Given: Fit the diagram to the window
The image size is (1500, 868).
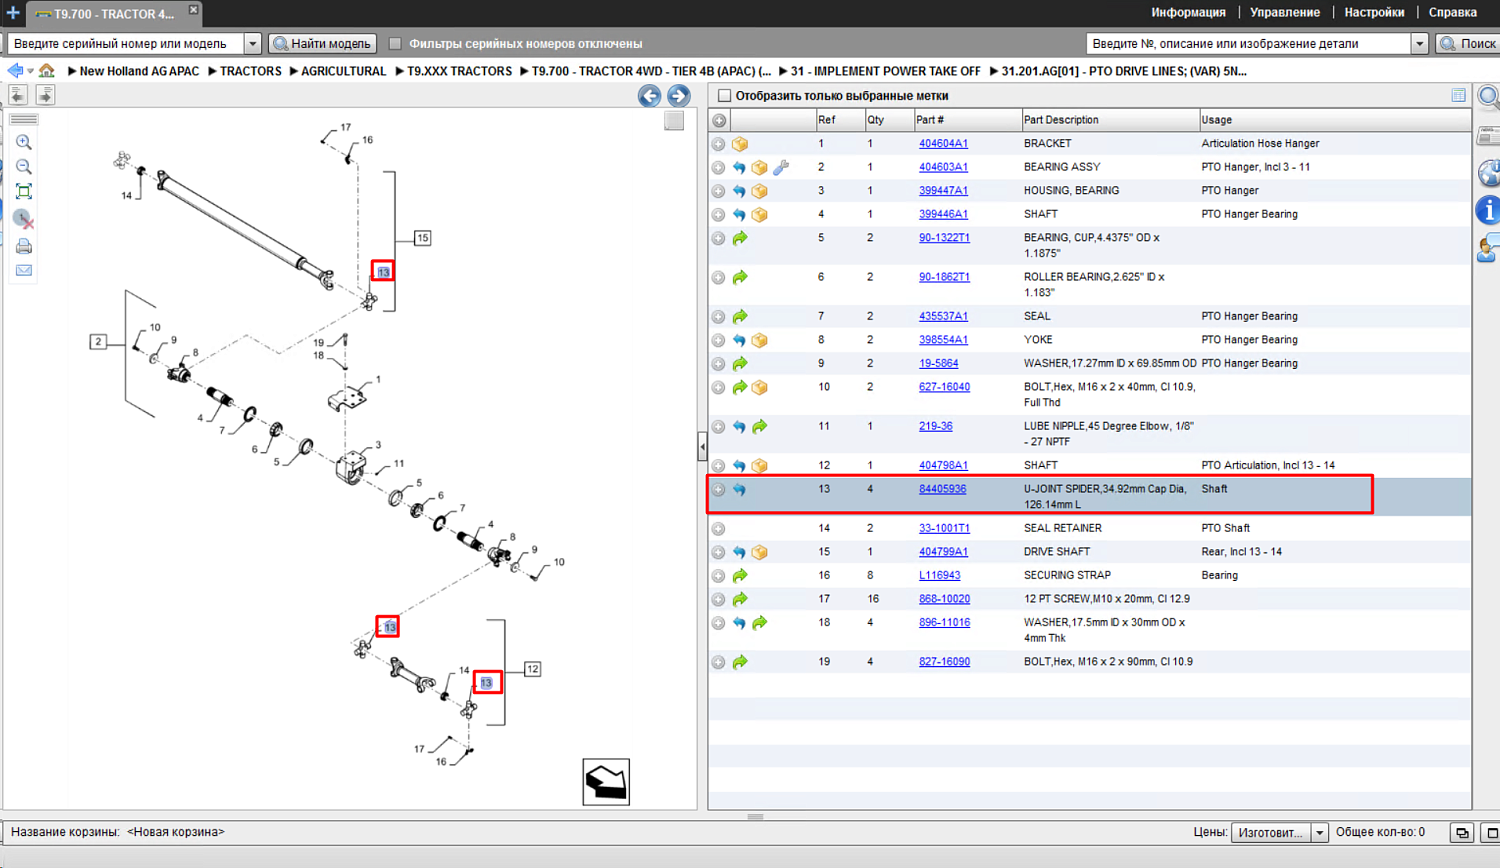Looking at the screenshot, I should 24,192.
